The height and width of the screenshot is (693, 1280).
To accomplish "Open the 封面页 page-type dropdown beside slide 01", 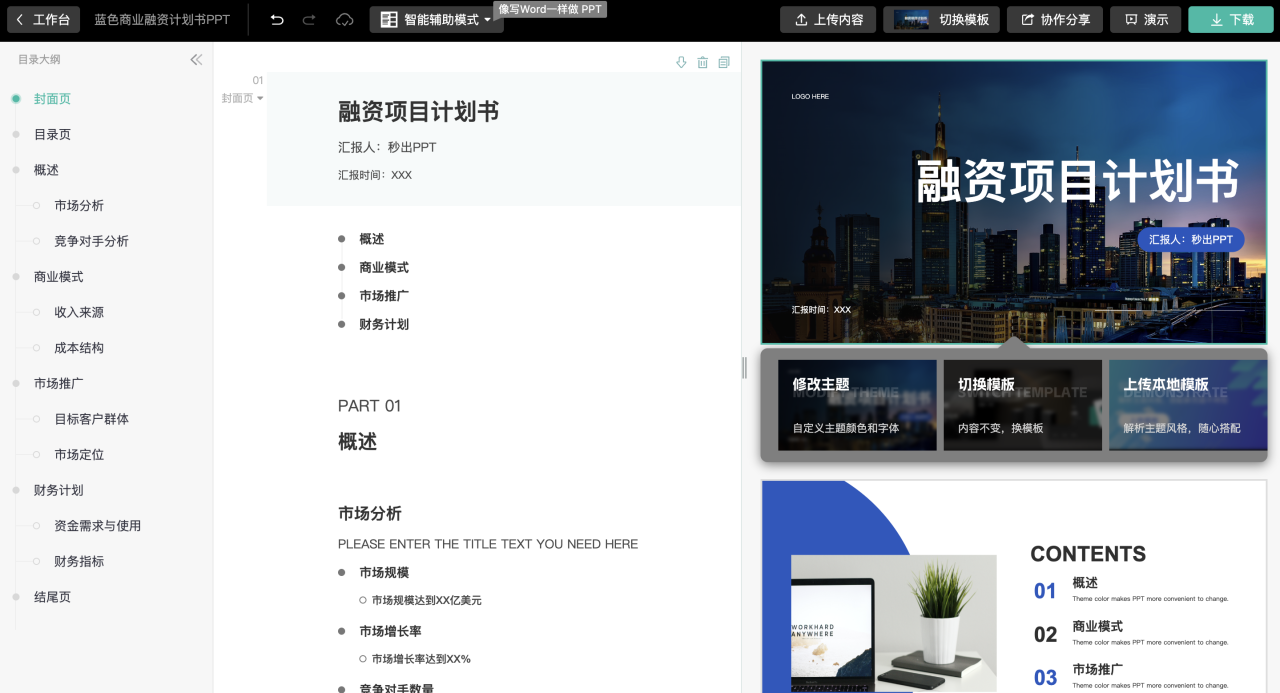I will [242, 98].
